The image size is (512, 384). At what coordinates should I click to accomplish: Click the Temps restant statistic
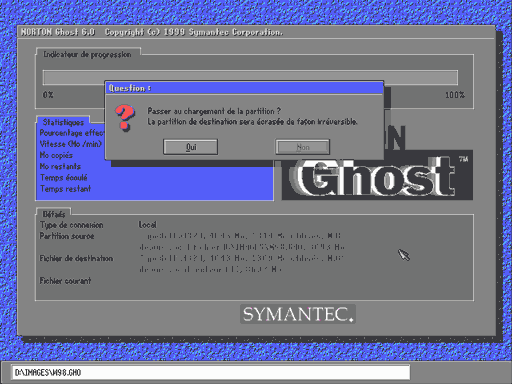point(65,189)
